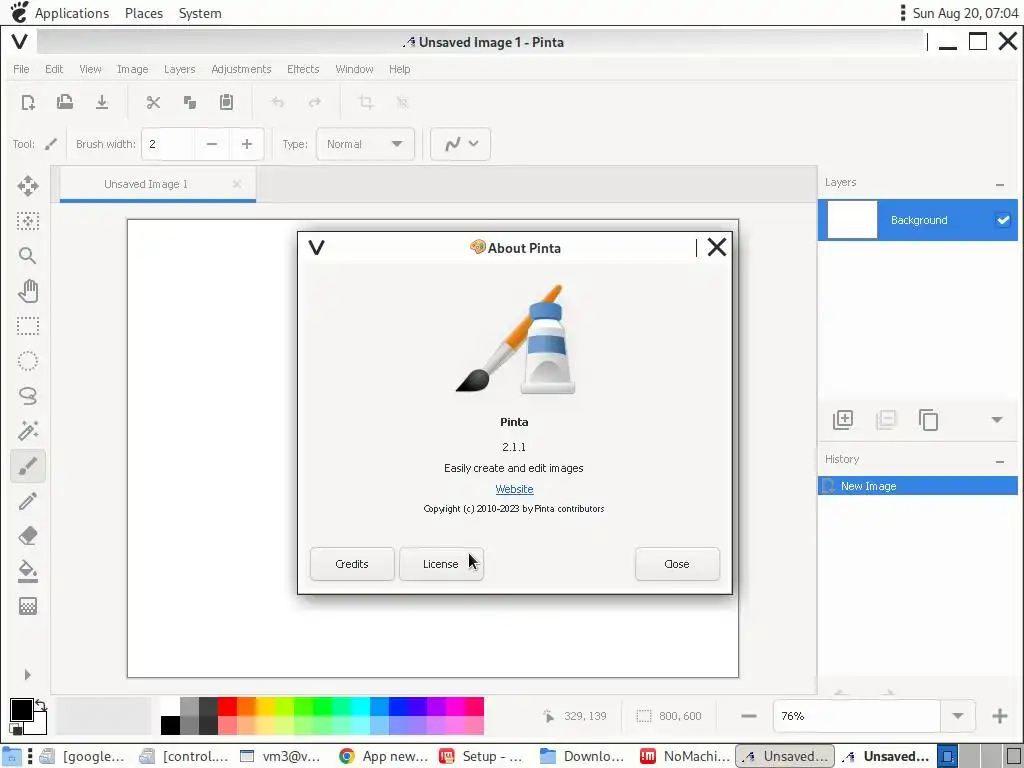Image resolution: width=1024 pixels, height=768 pixels.
Task: Open the Places system menu
Action: pyautogui.click(x=144, y=13)
